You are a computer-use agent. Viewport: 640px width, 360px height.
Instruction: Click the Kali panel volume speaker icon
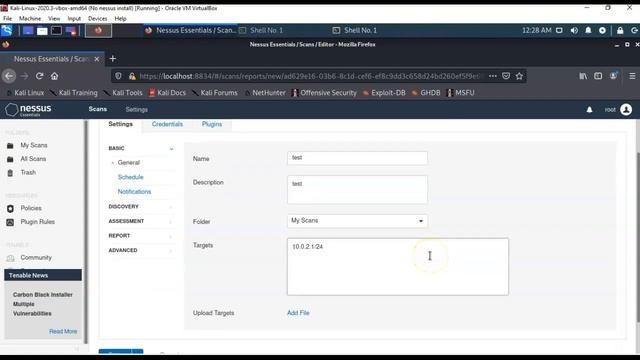[x=574, y=30]
